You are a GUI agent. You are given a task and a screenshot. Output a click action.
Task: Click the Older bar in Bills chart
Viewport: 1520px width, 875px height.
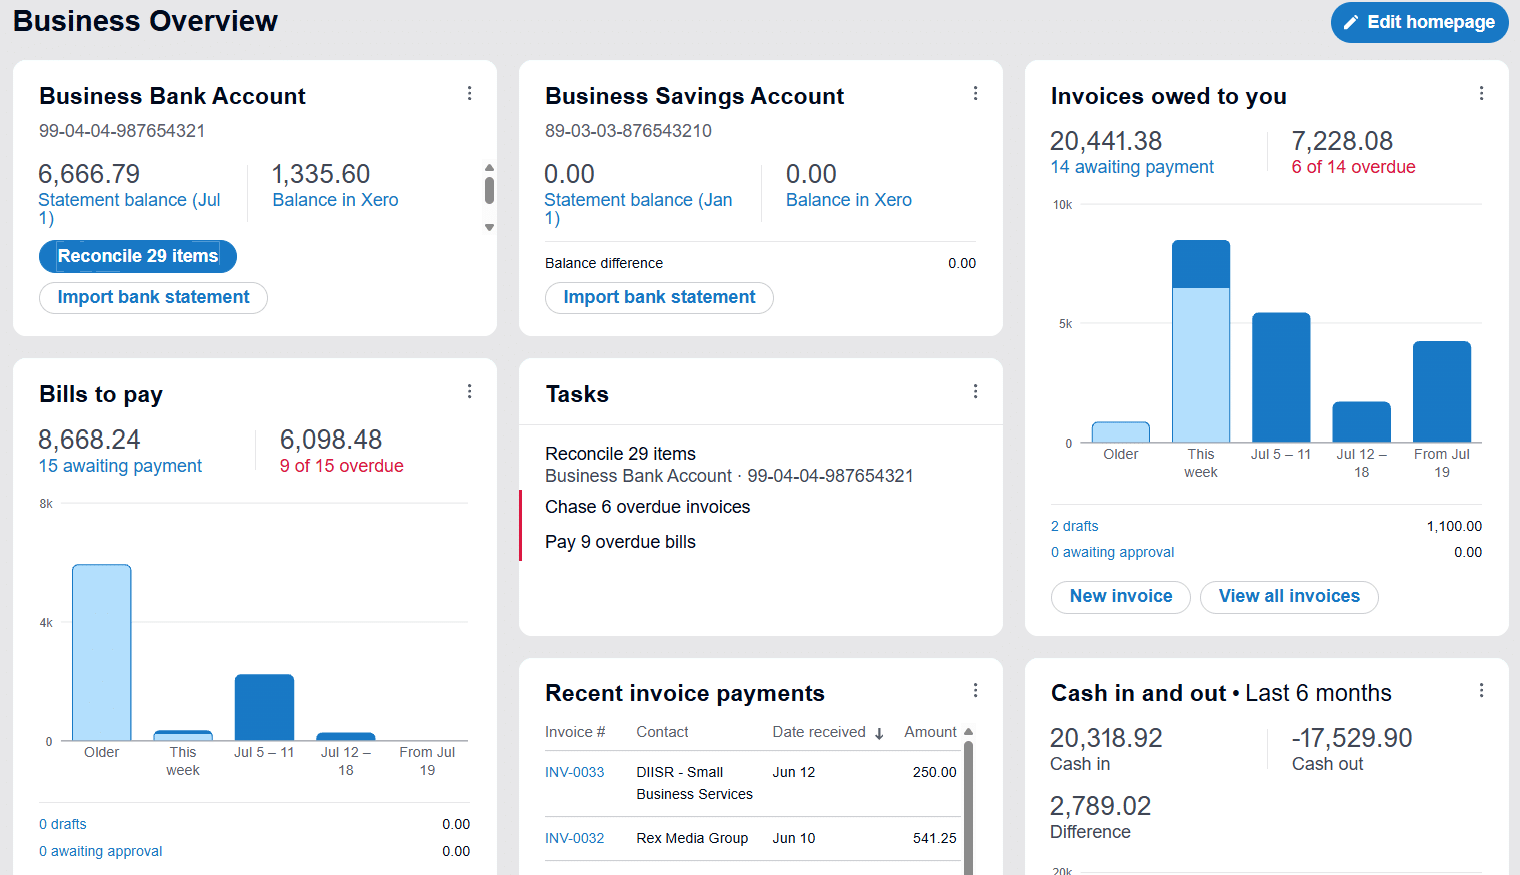point(101,653)
